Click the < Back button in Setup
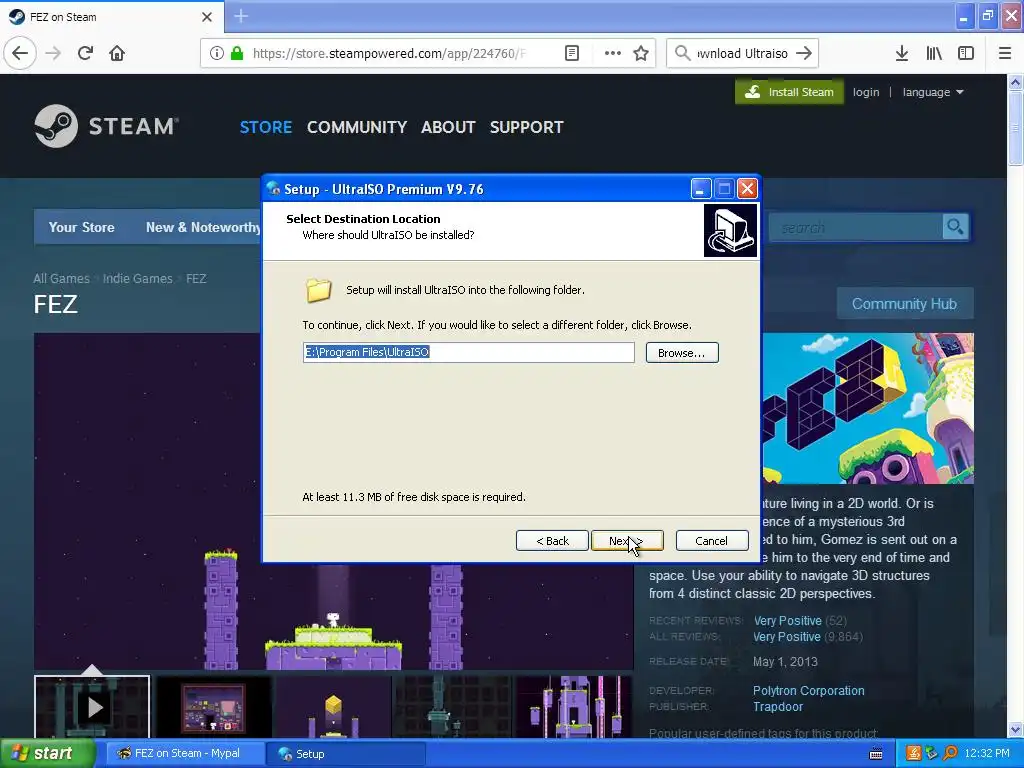This screenshot has height=768, width=1024. click(552, 541)
